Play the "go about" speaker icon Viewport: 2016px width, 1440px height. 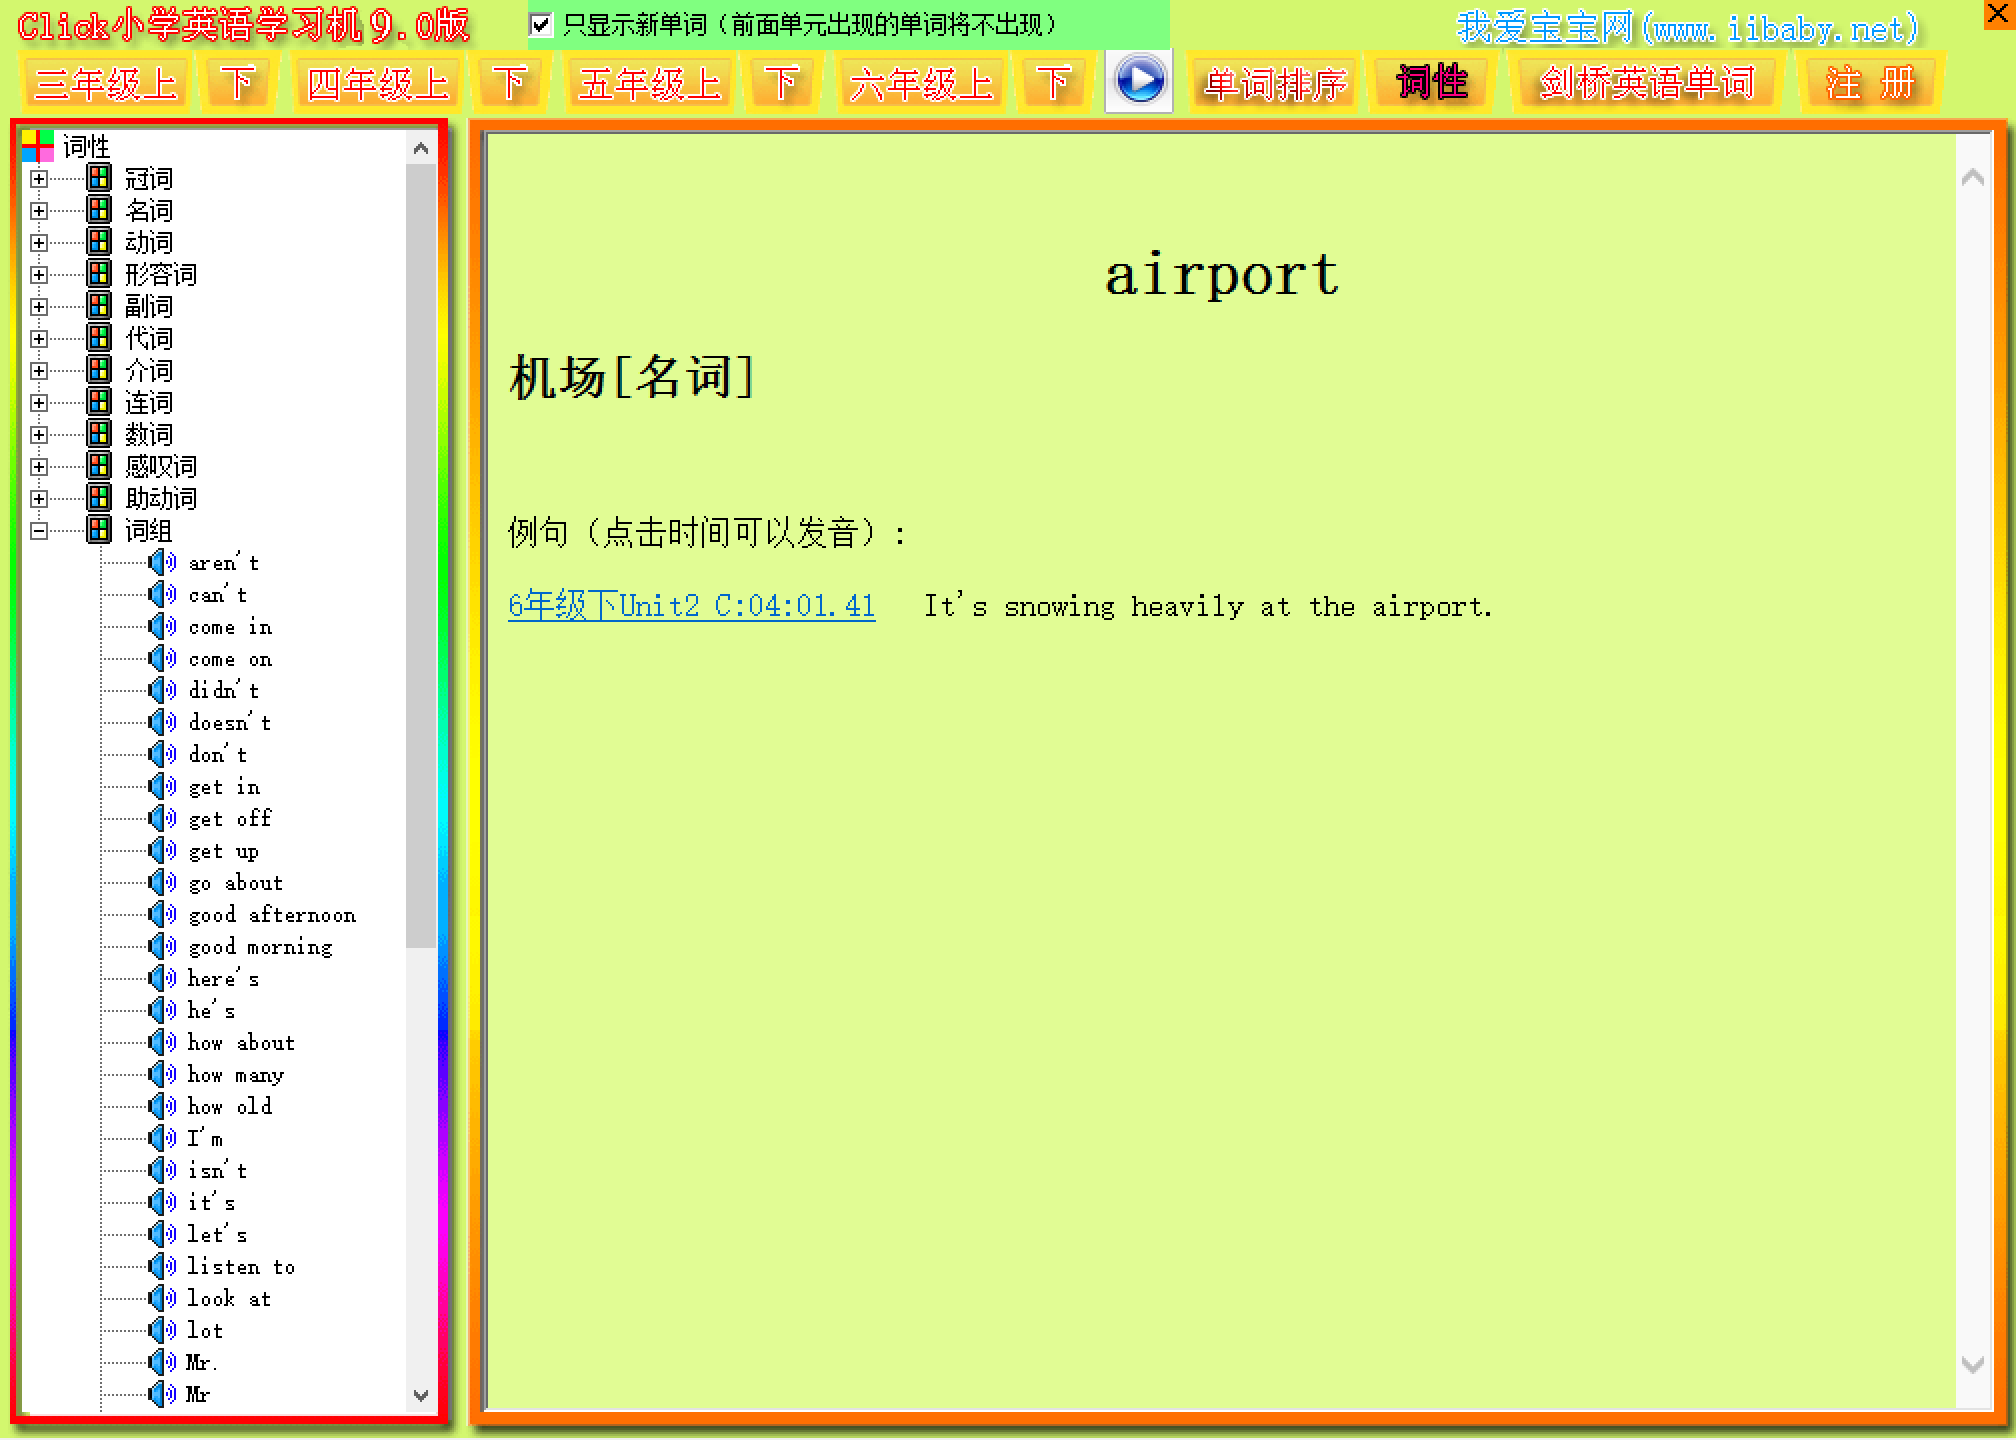click(x=162, y=883)
